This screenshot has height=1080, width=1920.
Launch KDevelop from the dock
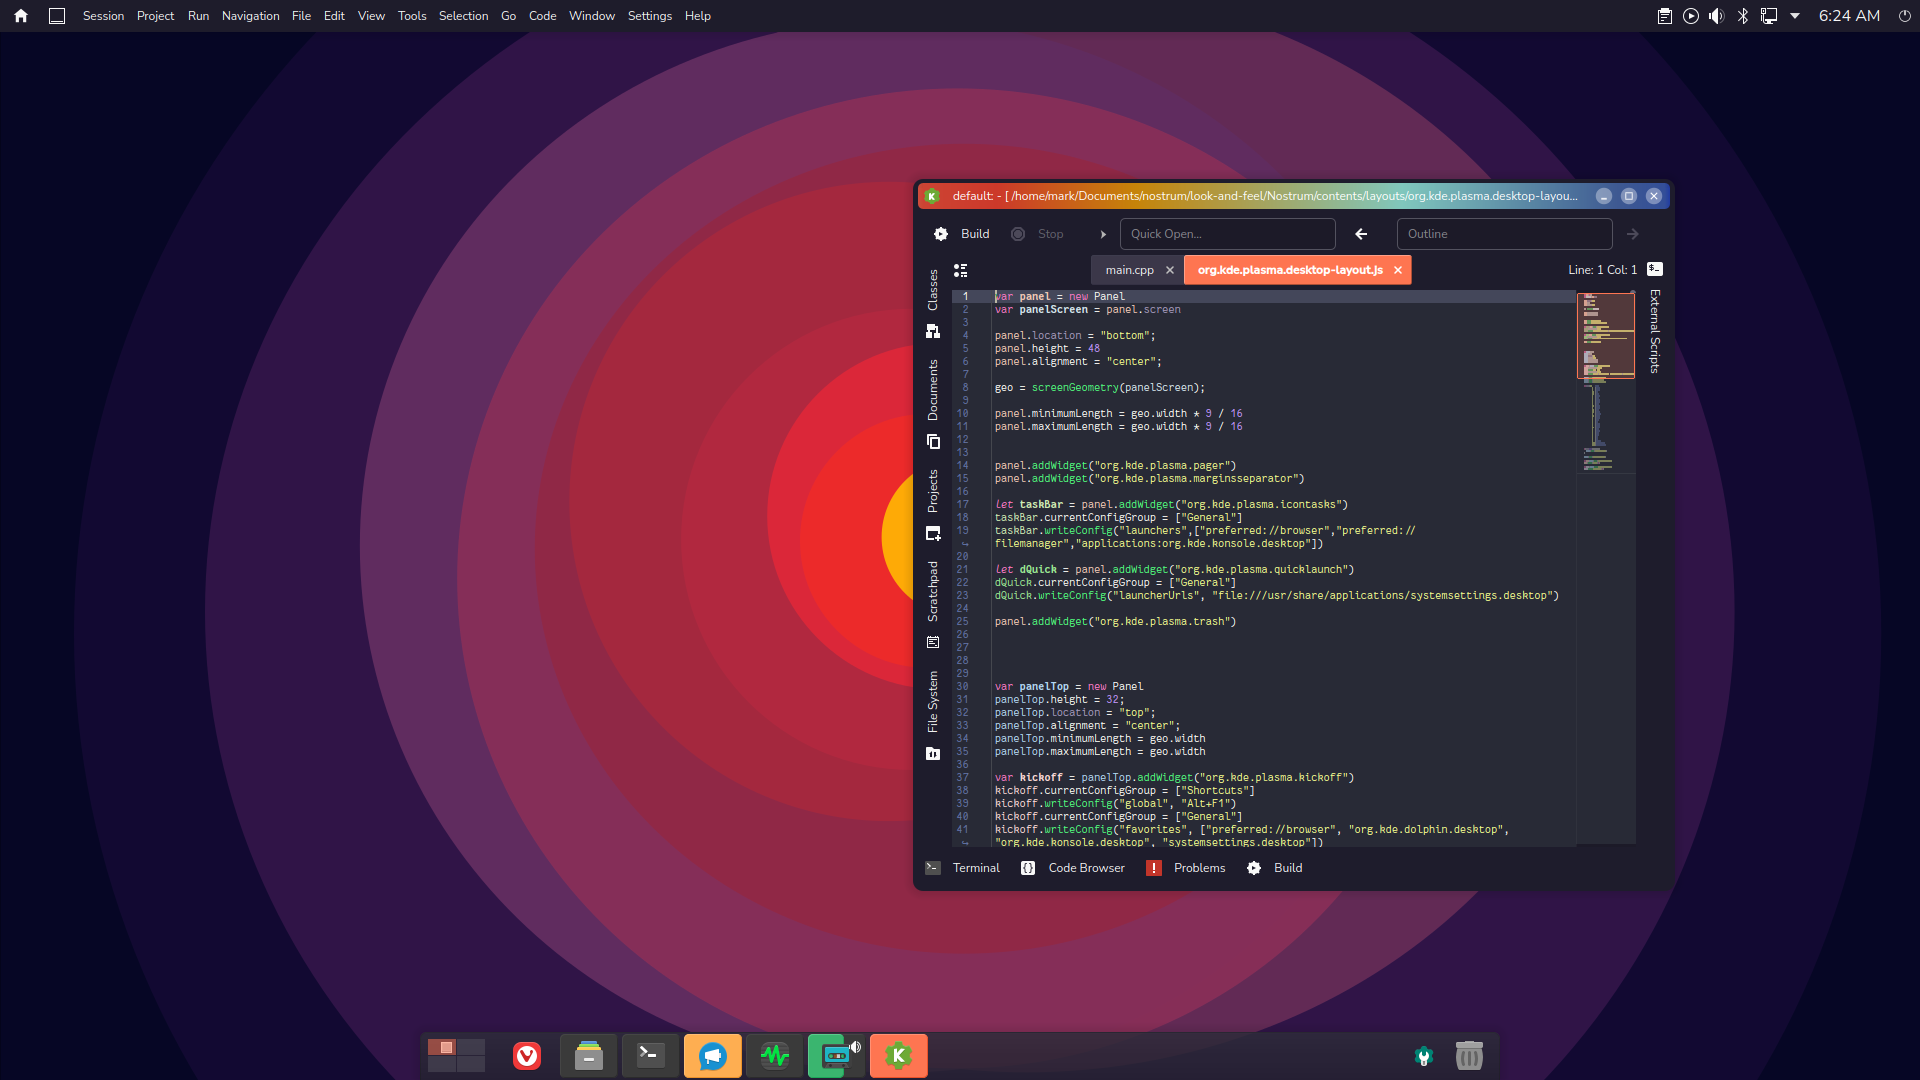[x=898, y=1055]
